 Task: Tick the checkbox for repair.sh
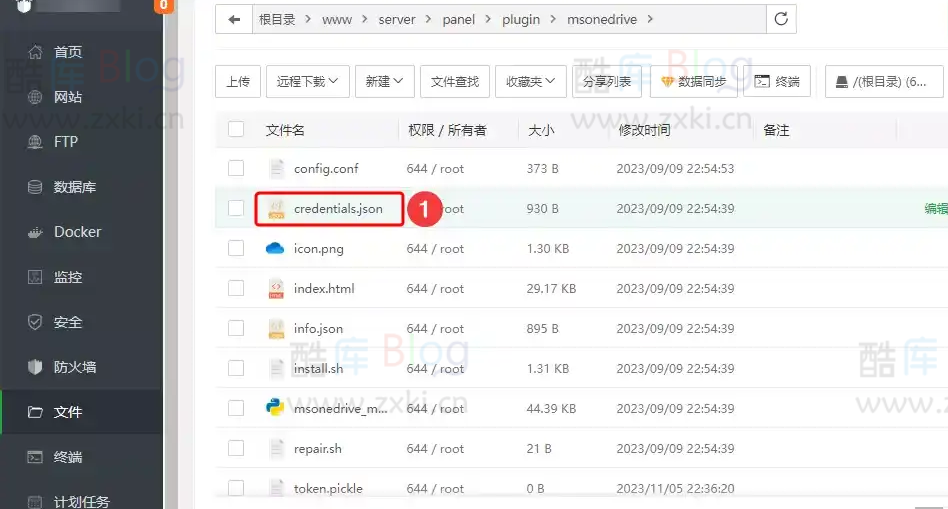[x=236, y=449]
